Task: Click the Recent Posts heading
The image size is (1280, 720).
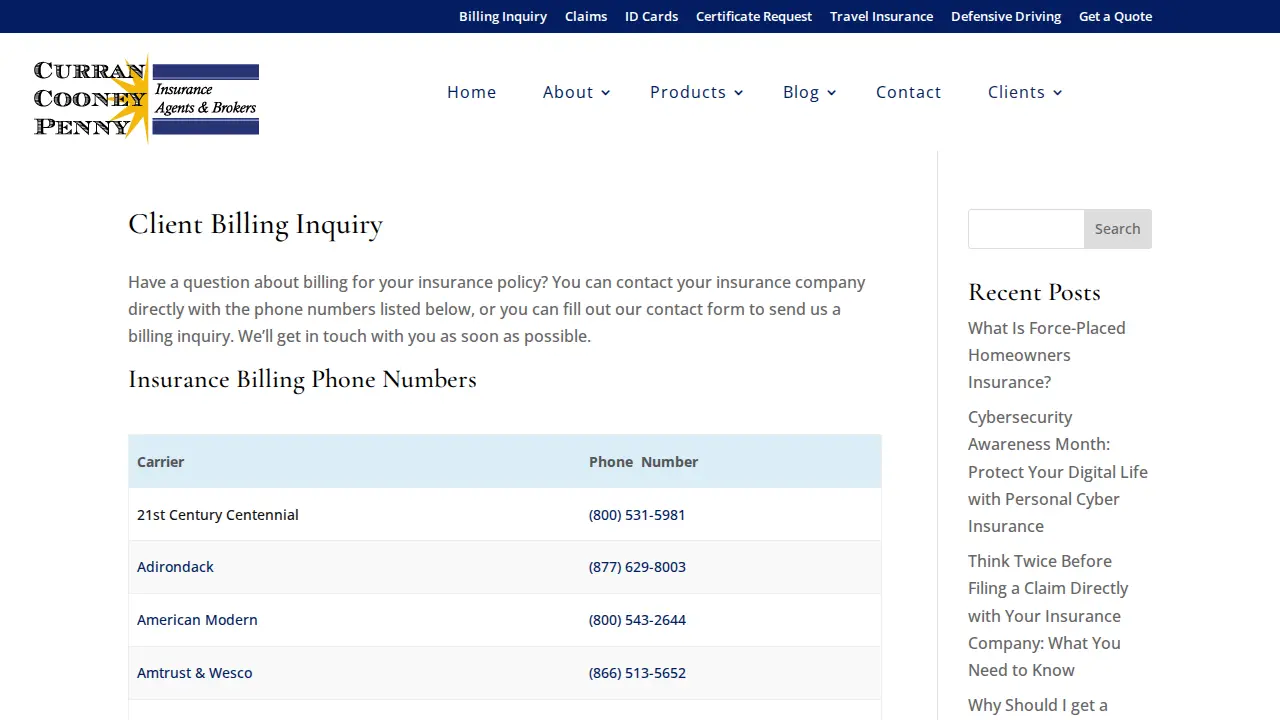Action: point(1034,292)
